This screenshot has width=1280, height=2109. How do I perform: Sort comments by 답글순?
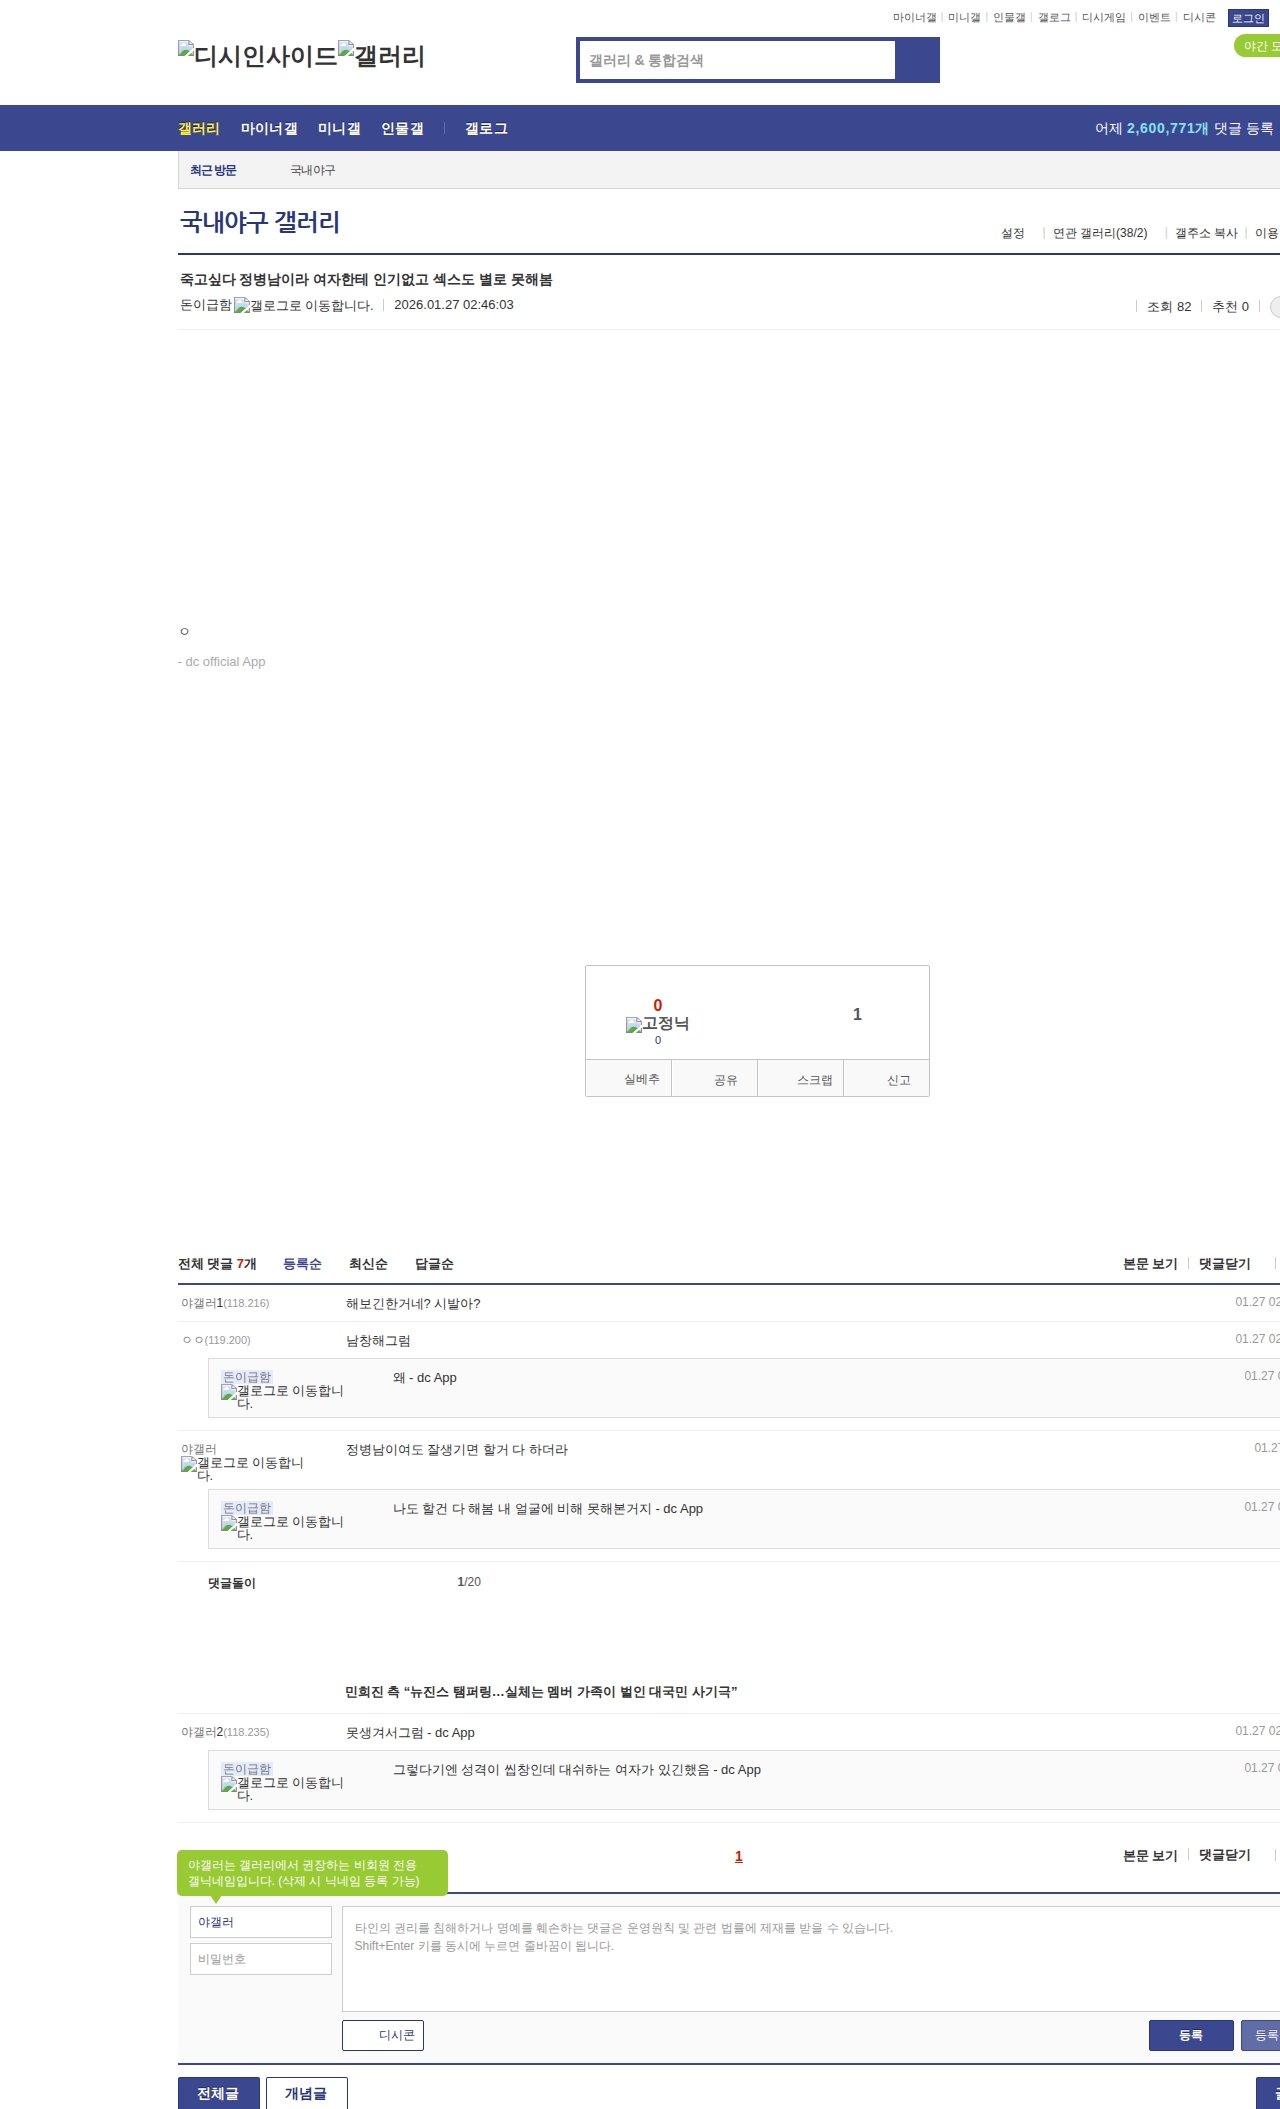(x=434, y=1264)
